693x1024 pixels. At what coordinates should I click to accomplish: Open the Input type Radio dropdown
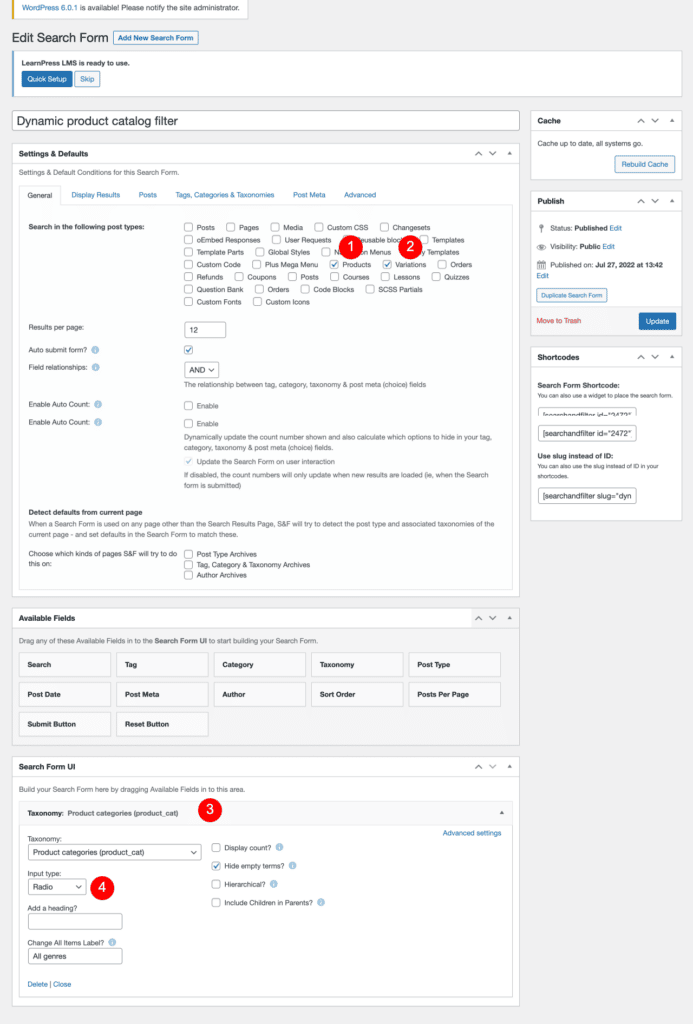[x=57, y=886]
